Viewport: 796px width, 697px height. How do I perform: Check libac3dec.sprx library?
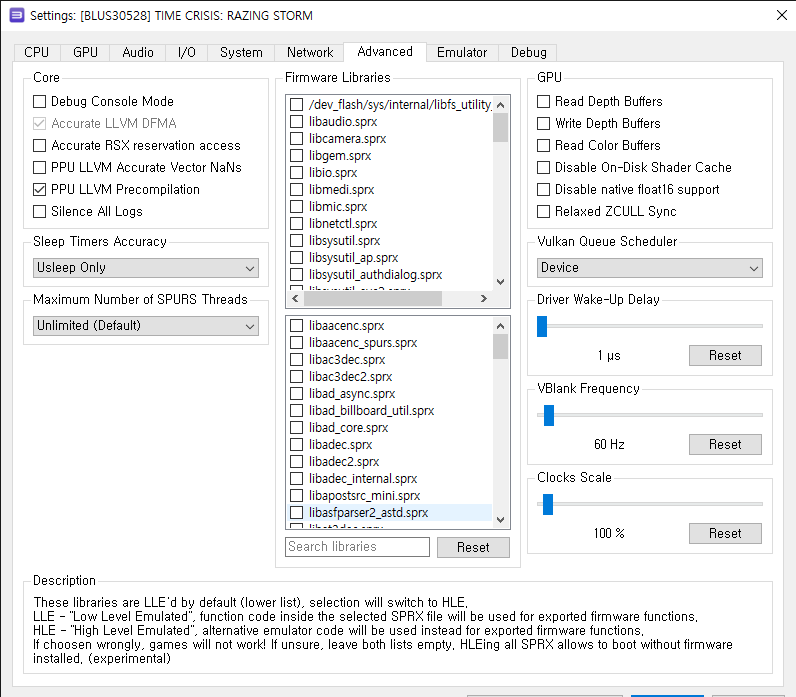coord(296,359)
